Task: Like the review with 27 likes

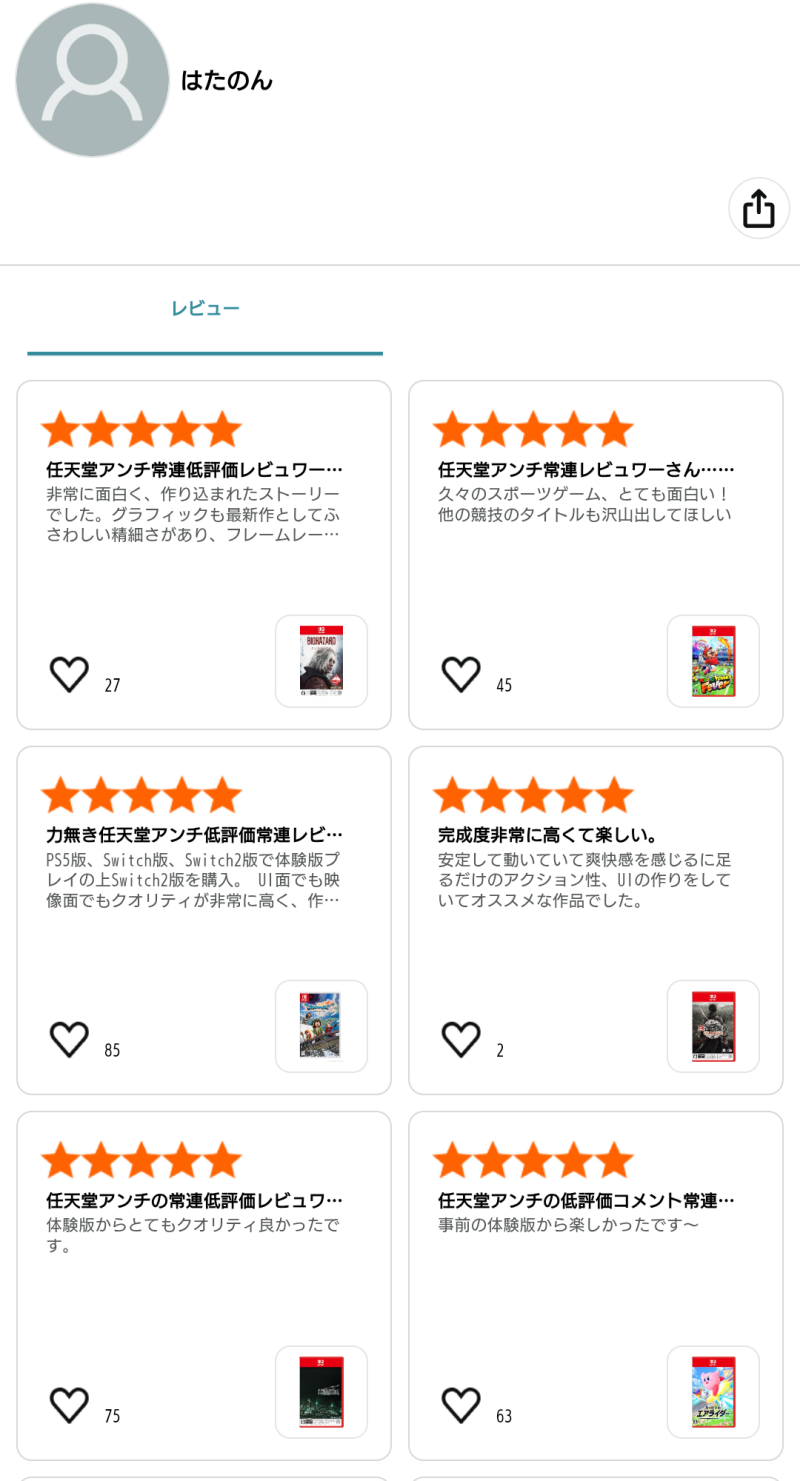Action: pyautogui.click(x=69, y=675)
